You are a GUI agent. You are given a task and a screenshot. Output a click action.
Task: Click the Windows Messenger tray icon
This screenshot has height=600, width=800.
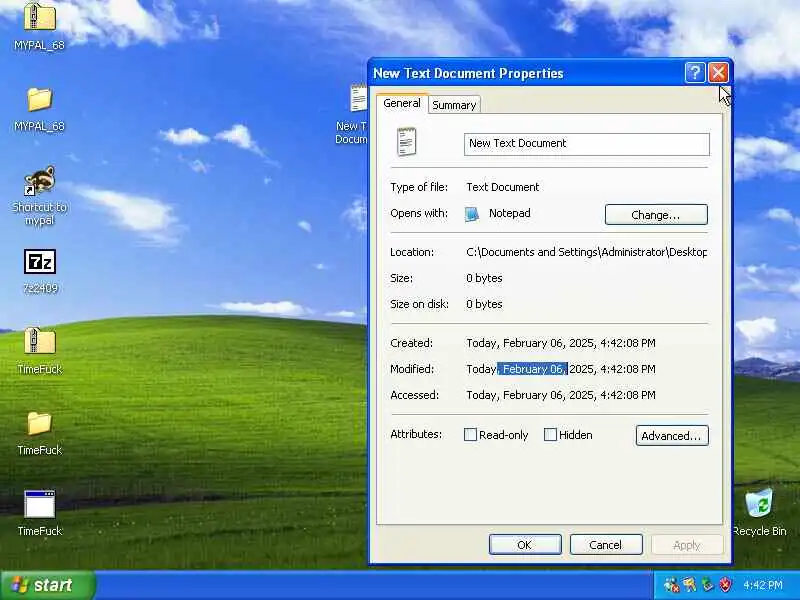(672, 585)
